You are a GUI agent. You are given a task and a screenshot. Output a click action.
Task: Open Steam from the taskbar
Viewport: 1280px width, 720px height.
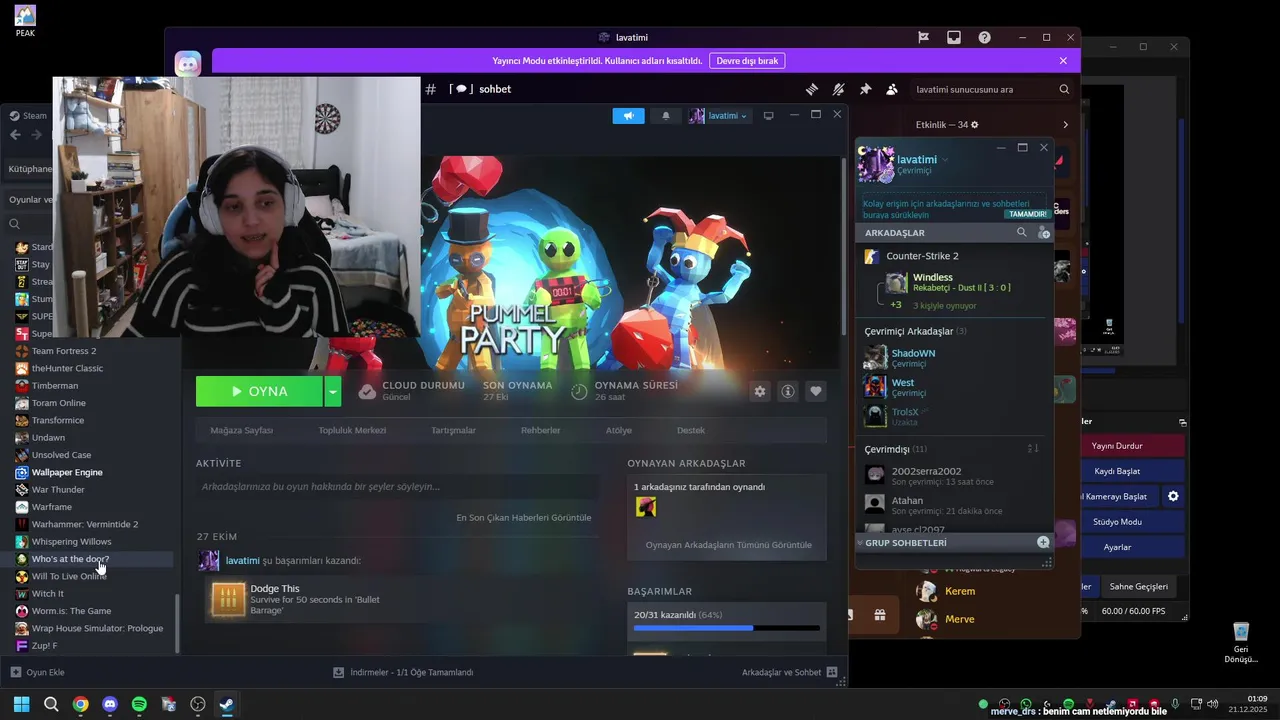pyautogui.click(x=227, y=704)
